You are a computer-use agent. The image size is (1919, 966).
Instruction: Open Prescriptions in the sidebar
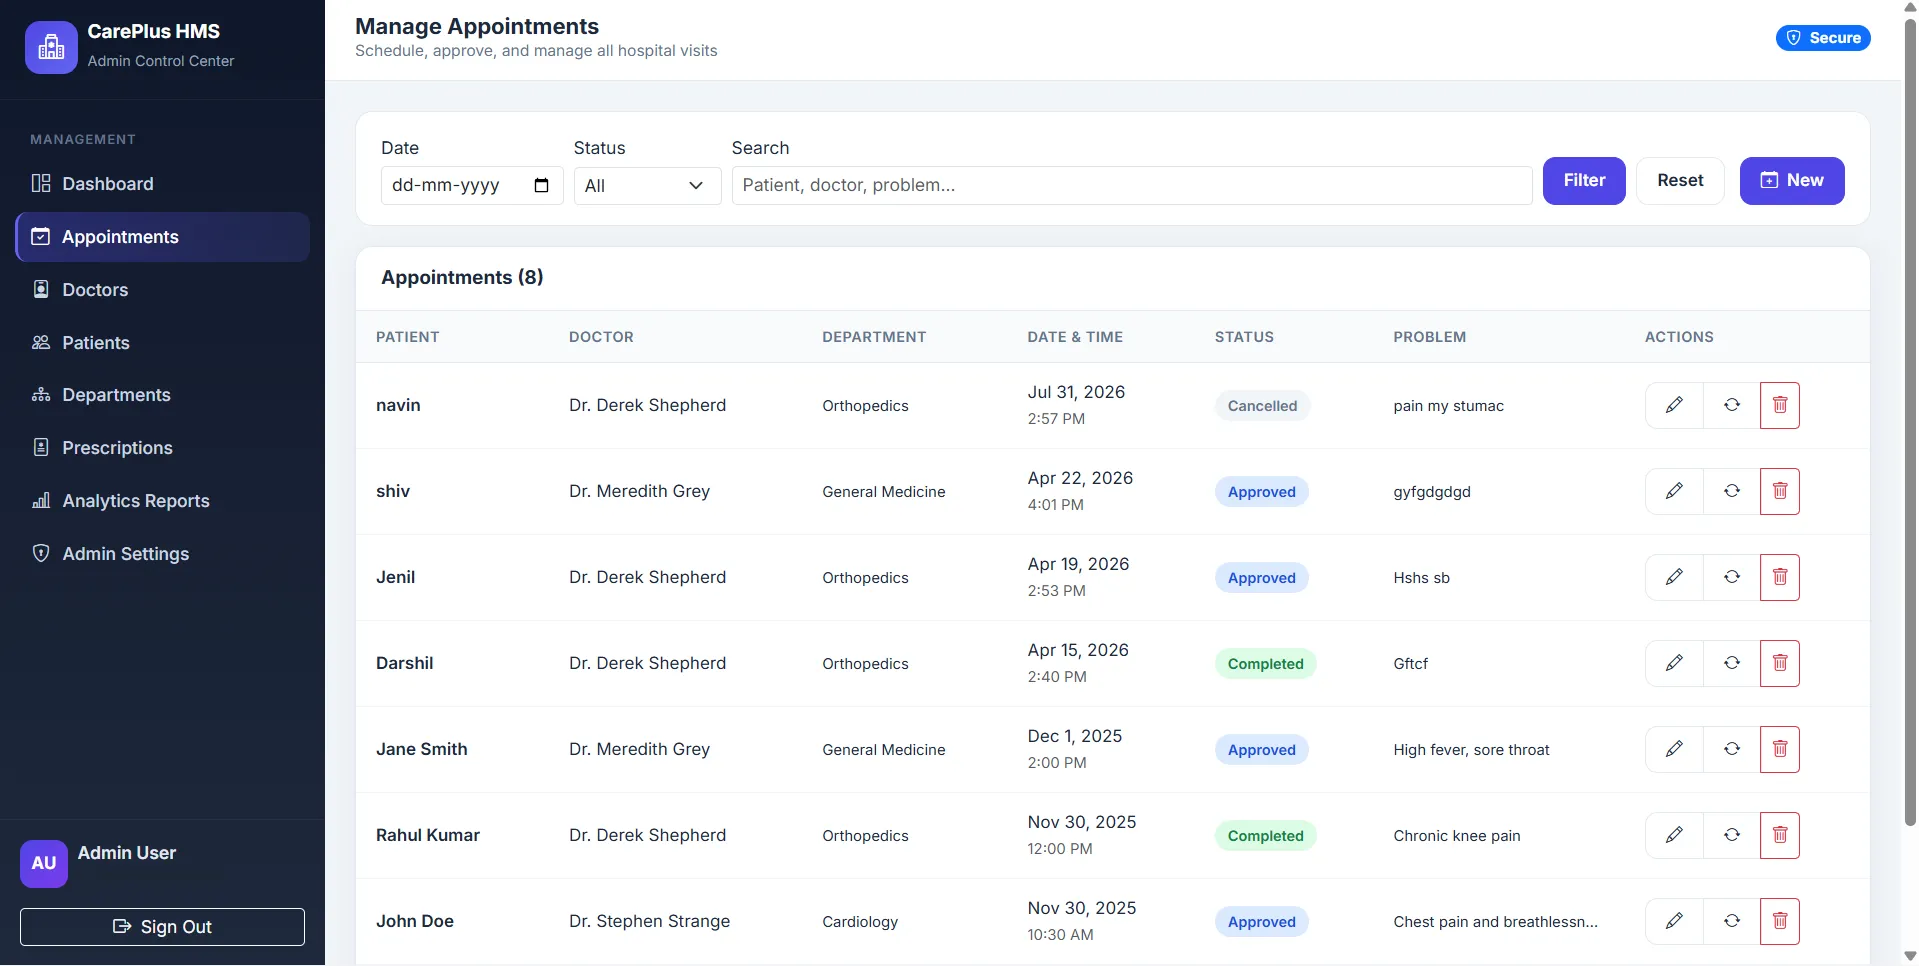pos(163,448)
